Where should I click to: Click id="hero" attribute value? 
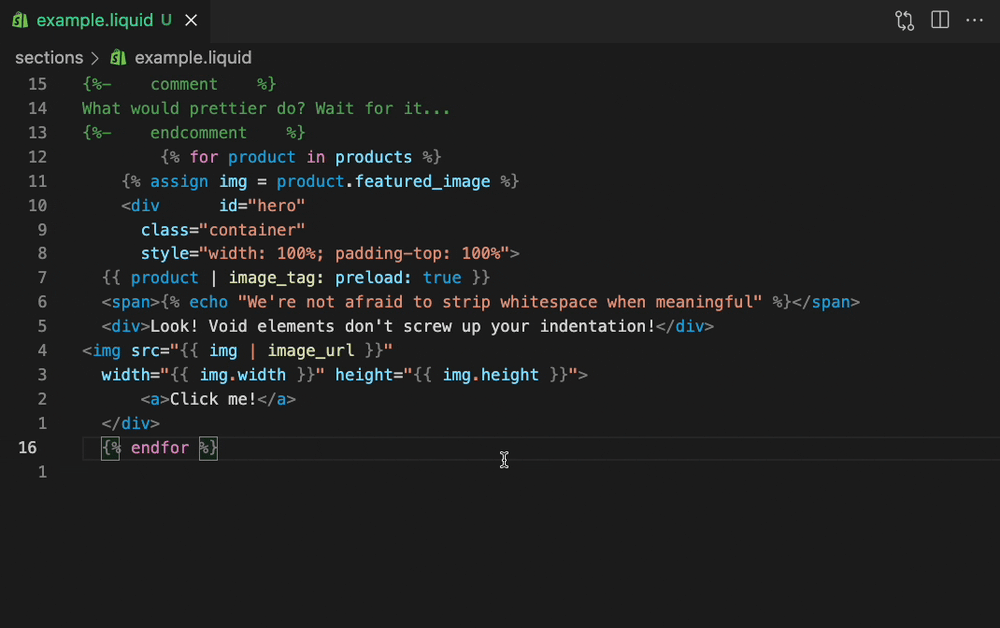[x=277, y=206]
